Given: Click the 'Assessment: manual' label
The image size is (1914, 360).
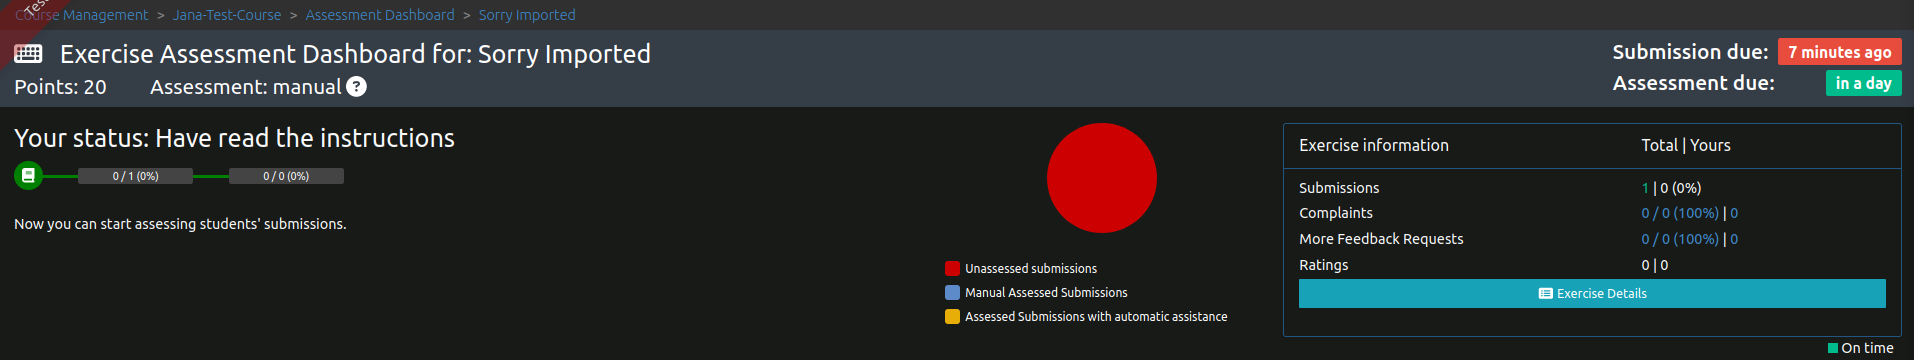Looking at the screenshot, I should coord(245,87).
